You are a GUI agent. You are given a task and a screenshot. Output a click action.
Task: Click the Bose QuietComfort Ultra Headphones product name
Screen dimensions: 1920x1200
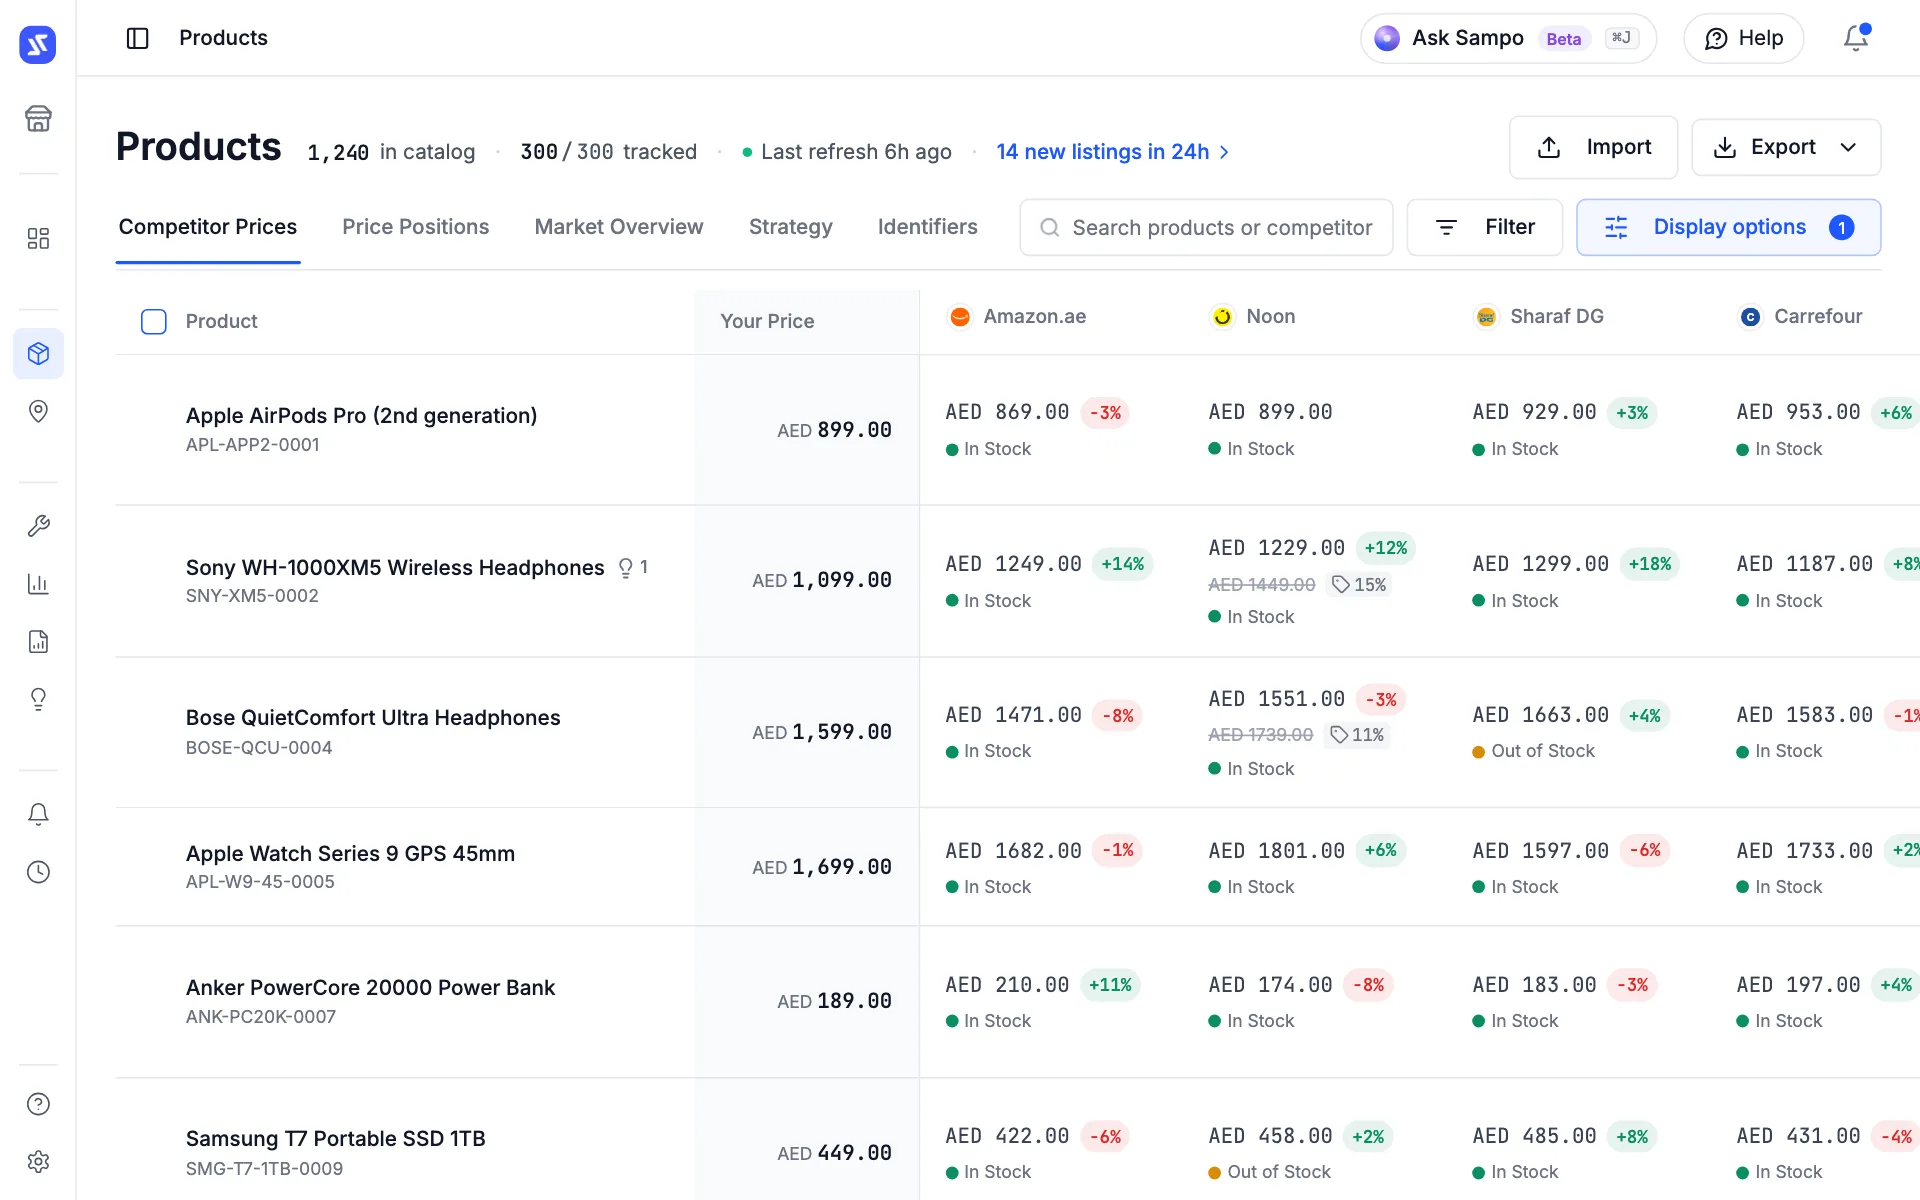pyautogui.click(x=373, y=718)
